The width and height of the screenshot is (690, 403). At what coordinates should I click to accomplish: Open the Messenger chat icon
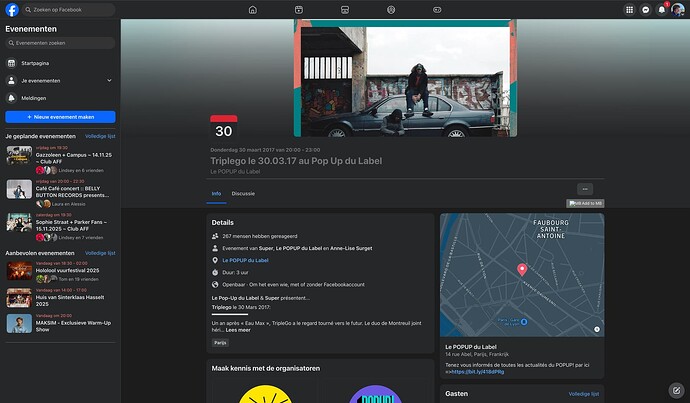click(645, 9)
